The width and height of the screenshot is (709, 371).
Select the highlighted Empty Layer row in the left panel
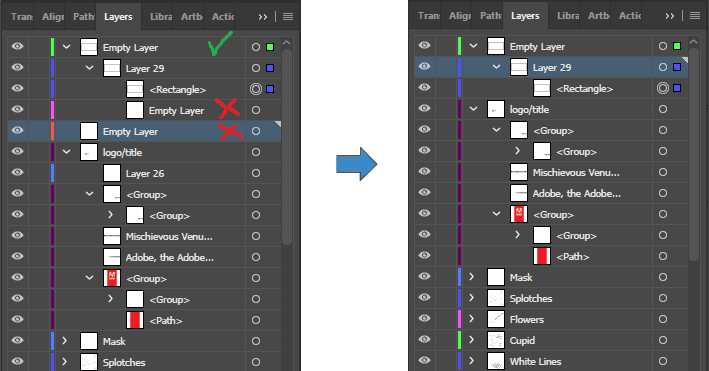pos(145,131)
